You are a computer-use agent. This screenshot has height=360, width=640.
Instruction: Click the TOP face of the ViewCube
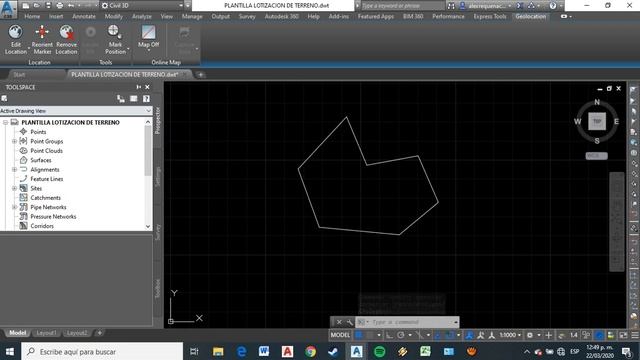tap(597, 121)
